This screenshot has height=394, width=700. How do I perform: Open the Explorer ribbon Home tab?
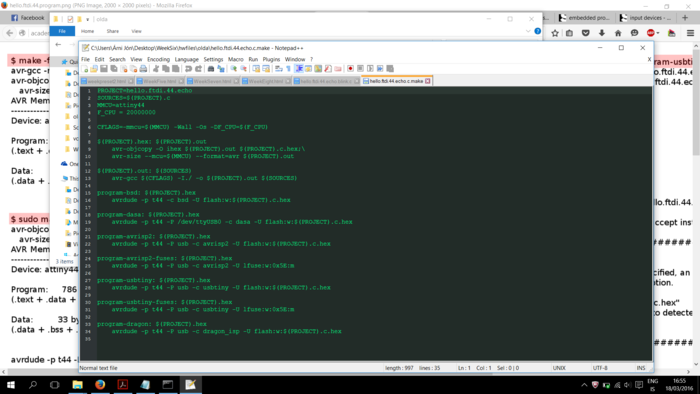pyautogui.click(x=88, y=31)
